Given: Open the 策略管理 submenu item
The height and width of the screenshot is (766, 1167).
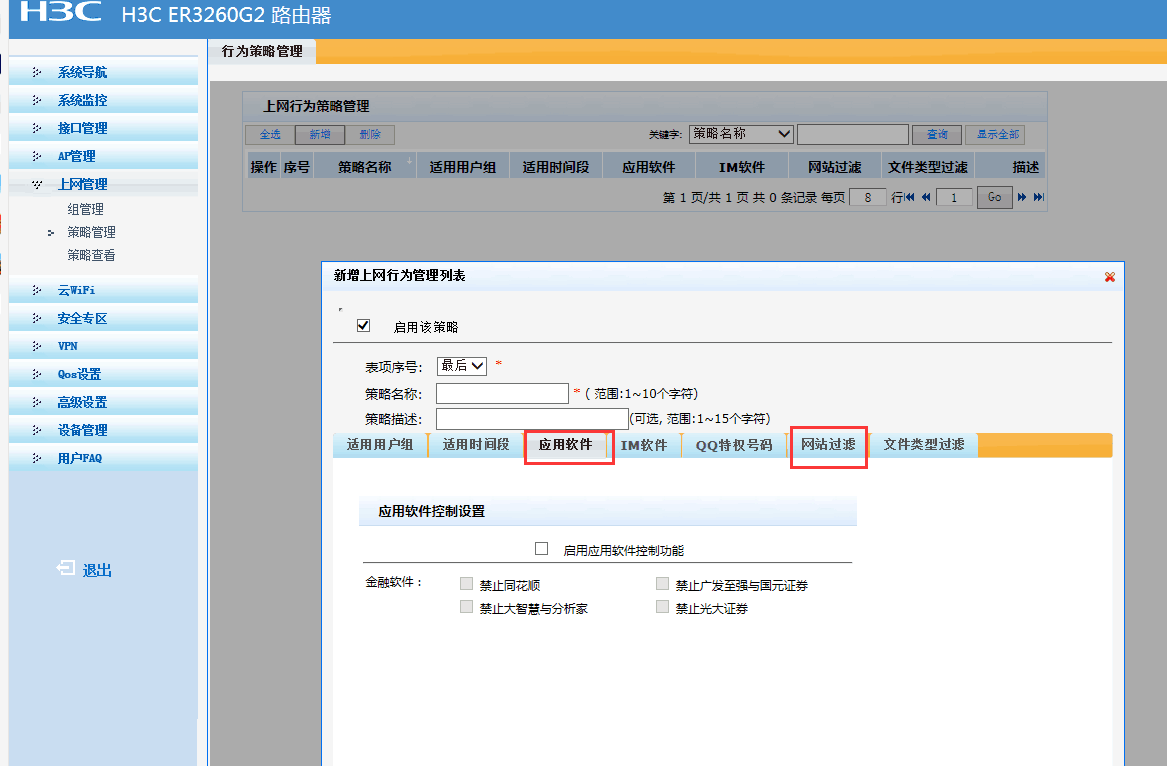Looking at the screenshot, I should click(92, 232).
